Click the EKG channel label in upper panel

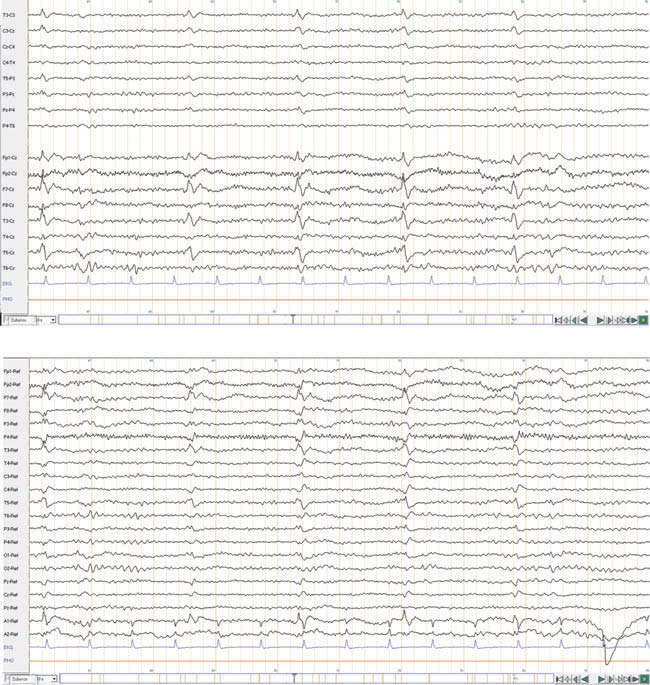tap(9, 284)
